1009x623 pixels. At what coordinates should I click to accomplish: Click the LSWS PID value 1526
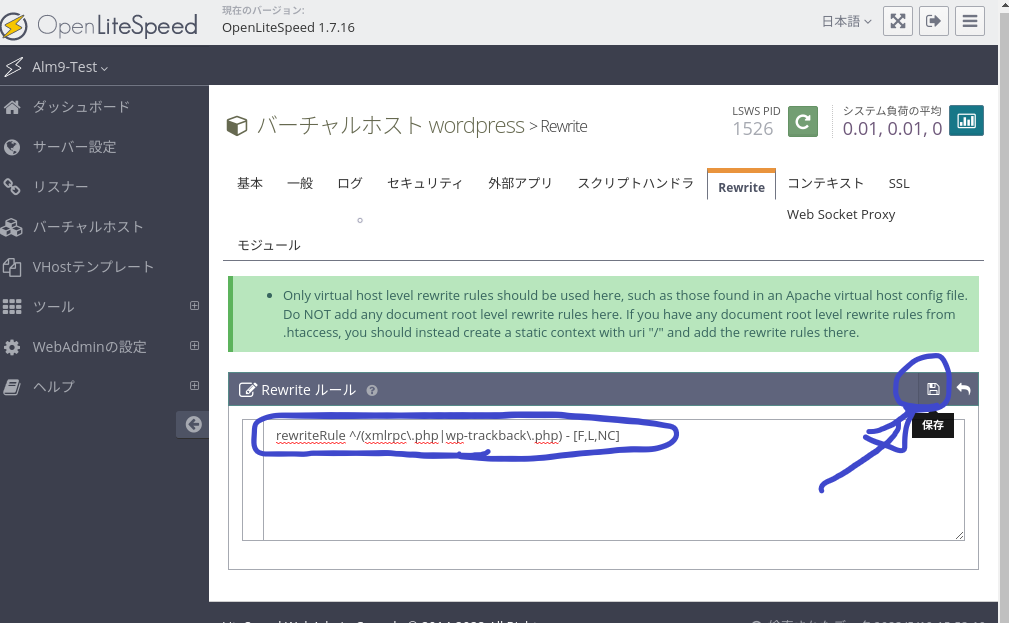[x=753, y=129]
